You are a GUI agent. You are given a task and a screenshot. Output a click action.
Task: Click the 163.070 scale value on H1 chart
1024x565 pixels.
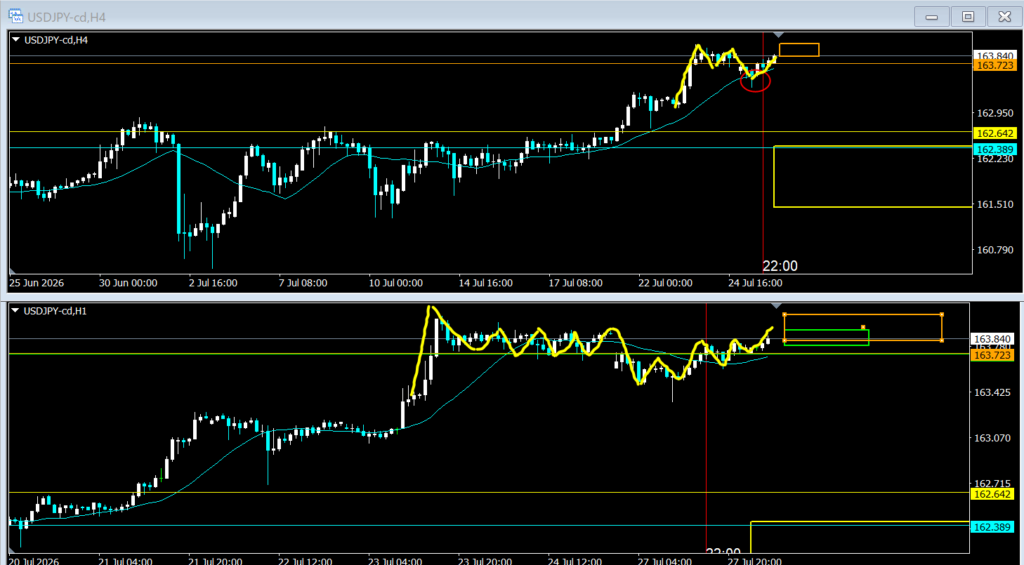[x=993, y=438]
